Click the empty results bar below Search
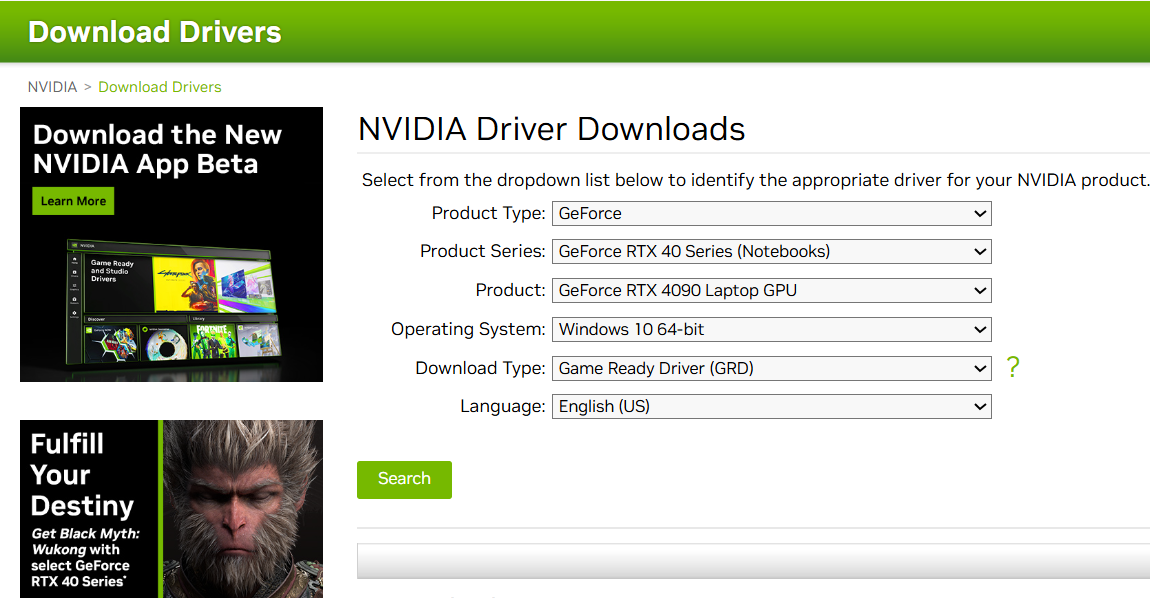Image resolution: width=1150 pixels, height=598 pixels. [x=750, y=561]
